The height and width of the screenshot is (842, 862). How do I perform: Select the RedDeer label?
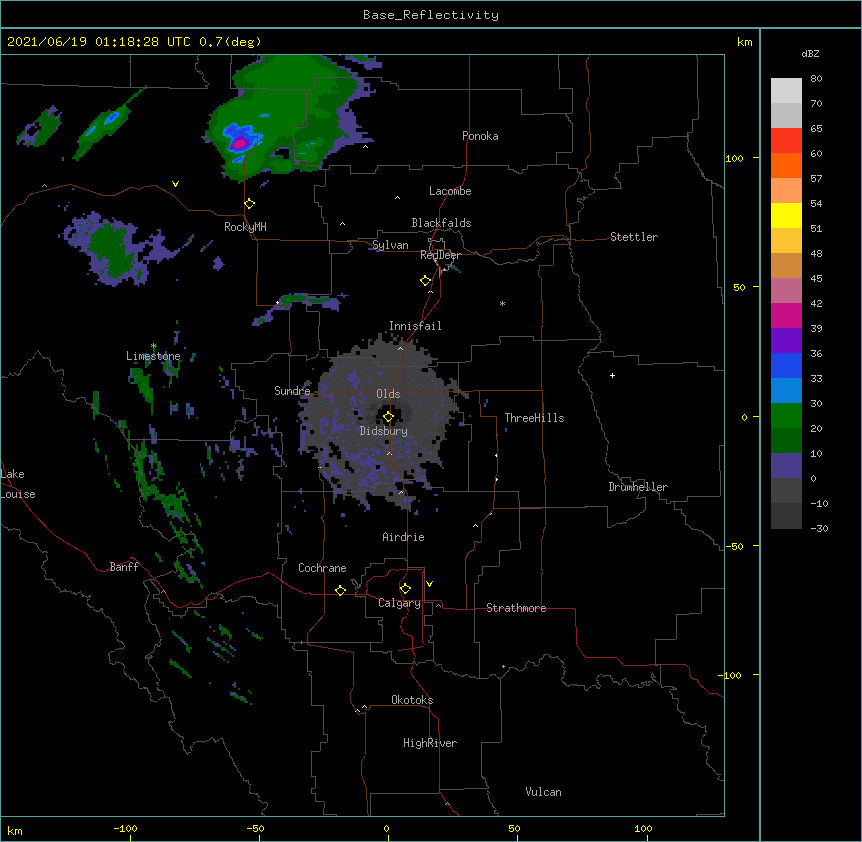point(440,255)
